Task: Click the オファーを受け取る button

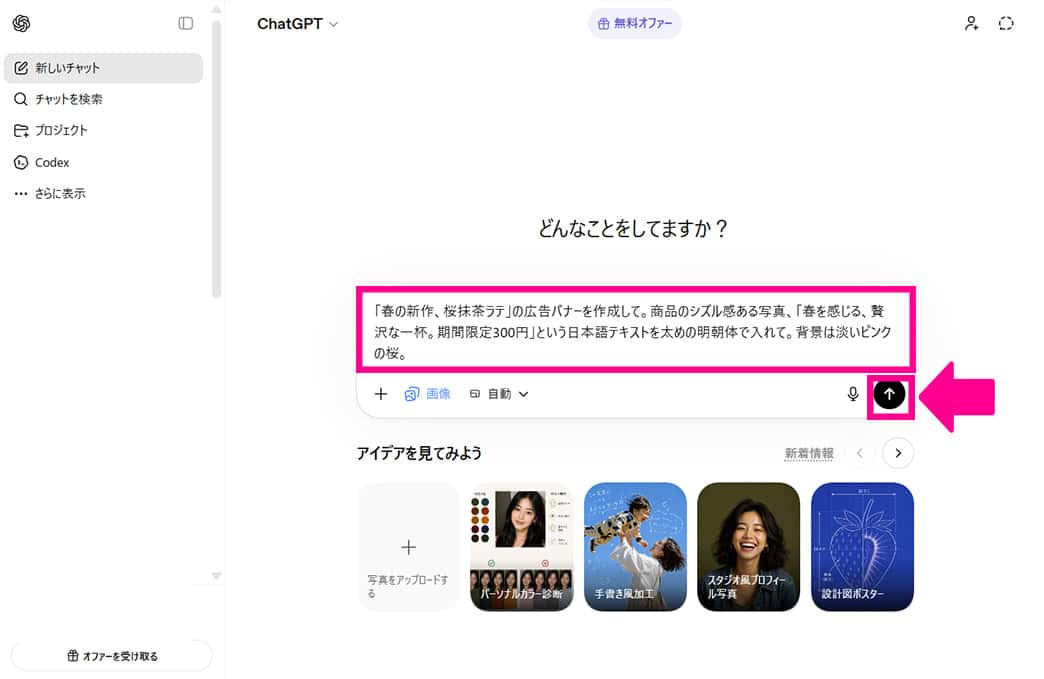Action: (112, 656)
